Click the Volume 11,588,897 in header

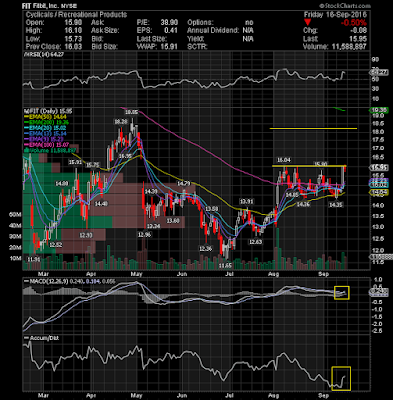(349, 47)
